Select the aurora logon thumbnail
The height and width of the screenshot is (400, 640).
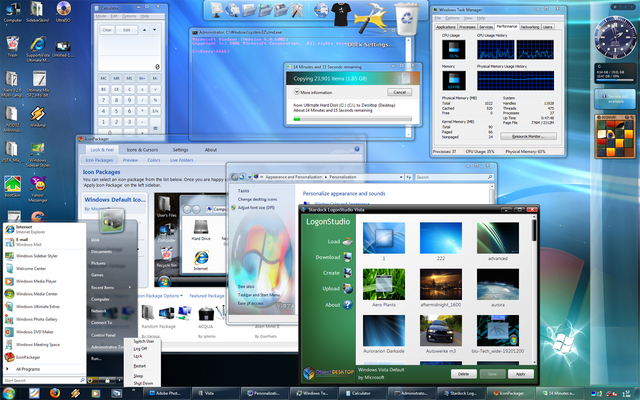click(498, 284)
